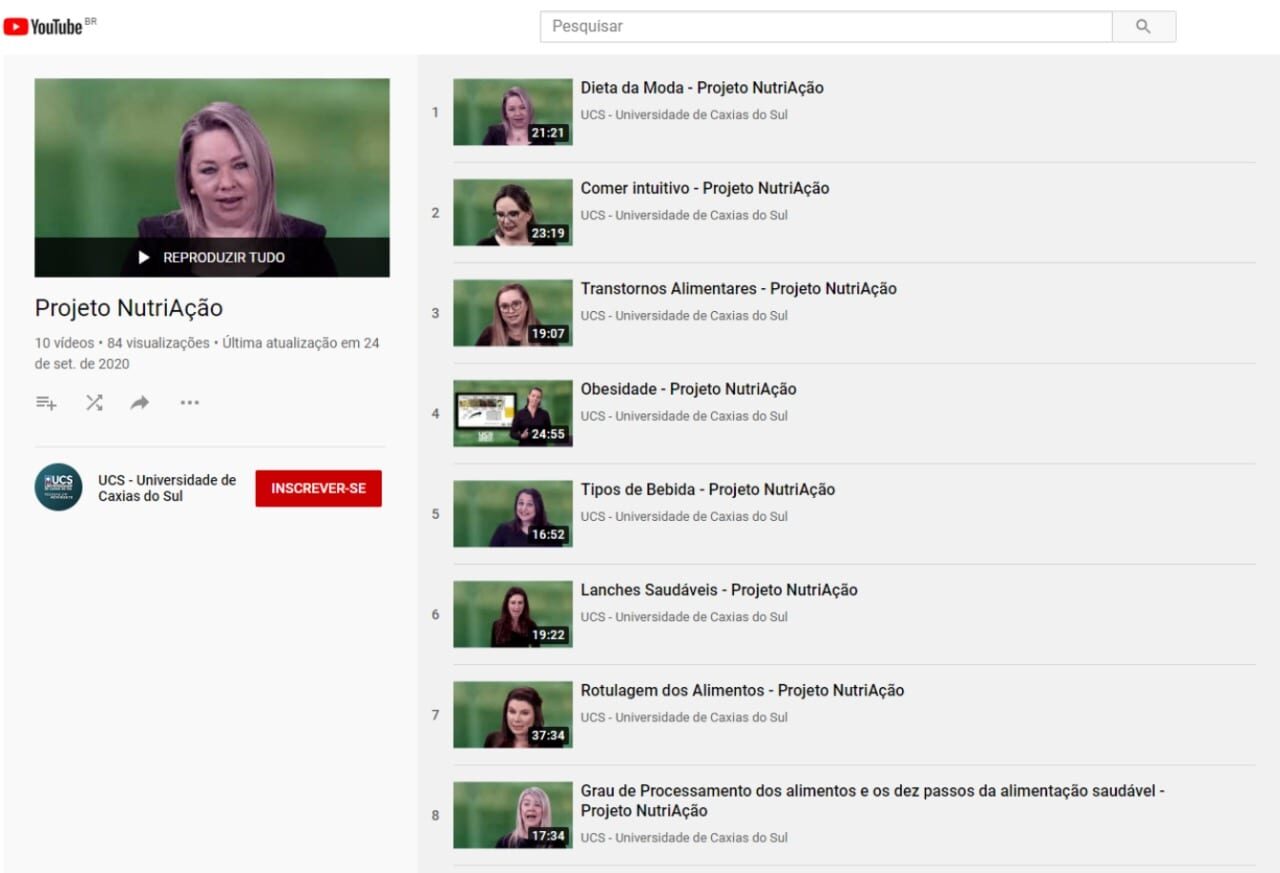Screen dimensions: 1280x873
Task: Shuffle the Projeto NutriAção playlist
Action: (94, 403)
